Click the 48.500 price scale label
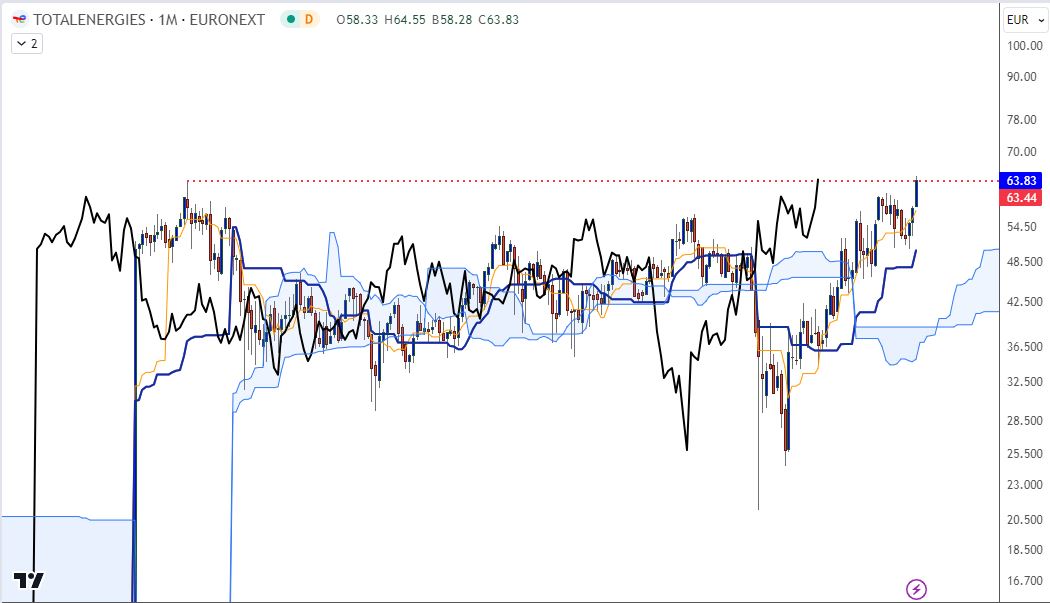 (x=1025, y=261)
